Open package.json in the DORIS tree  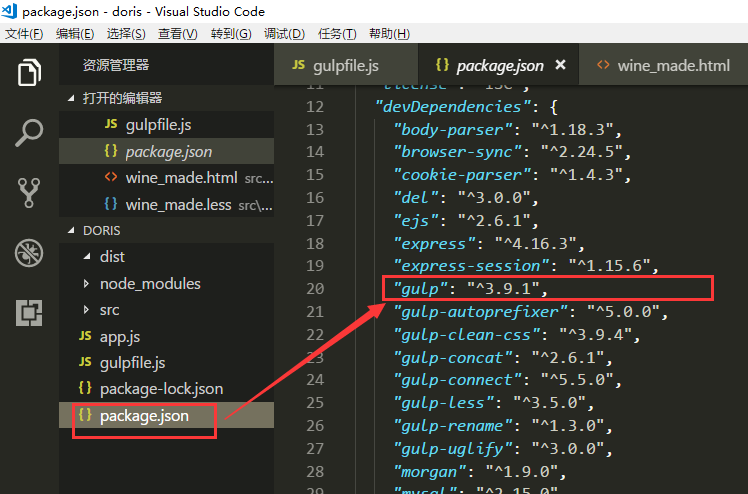(x=166, y=415)
